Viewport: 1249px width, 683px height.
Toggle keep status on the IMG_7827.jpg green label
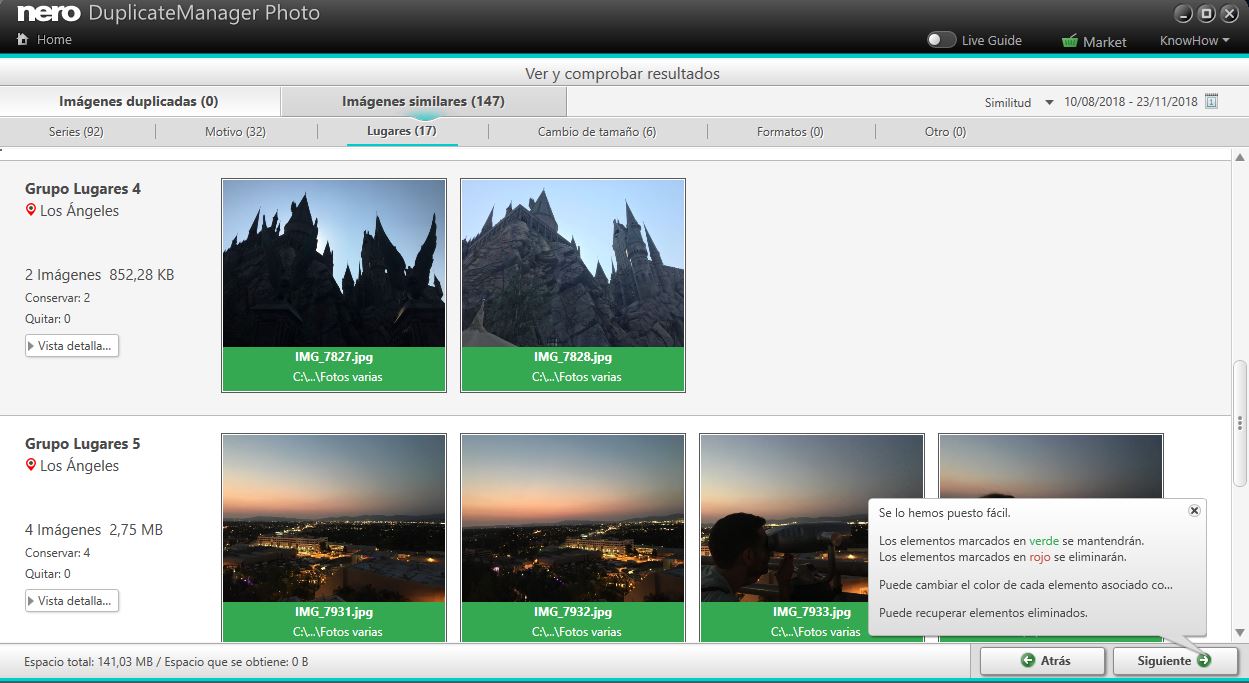[x=334, y=367]
